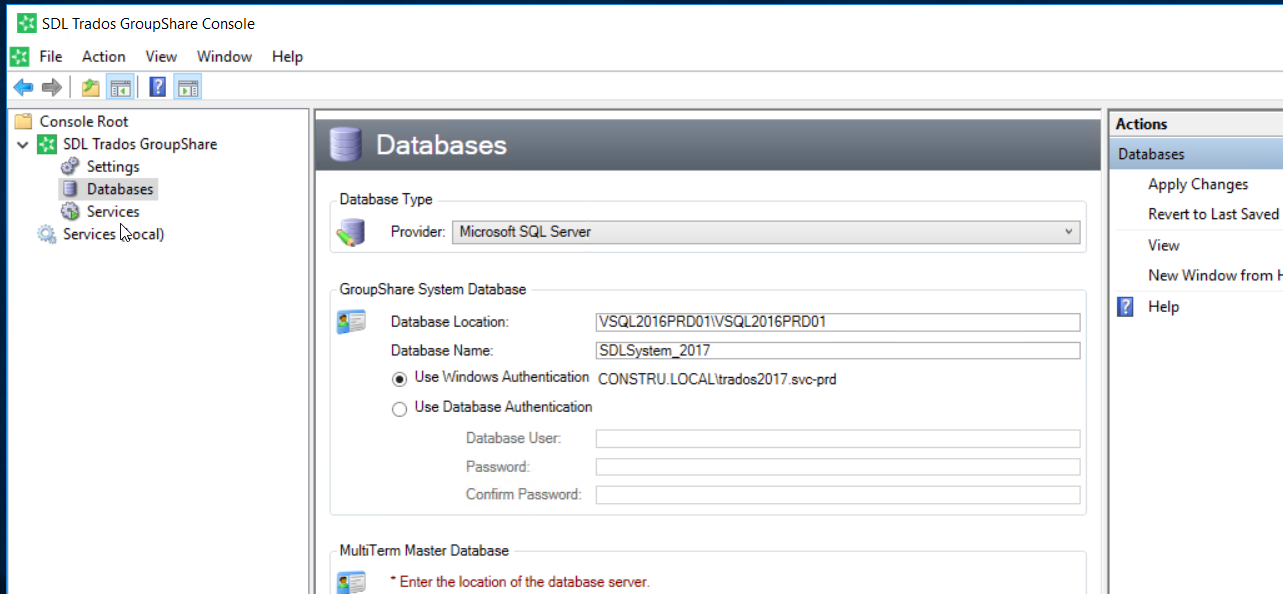Toggle the Show/Hide Action Pane toolbar icon
The width and height of the screenshot is (1283, 594).
[x=187, y=88]
